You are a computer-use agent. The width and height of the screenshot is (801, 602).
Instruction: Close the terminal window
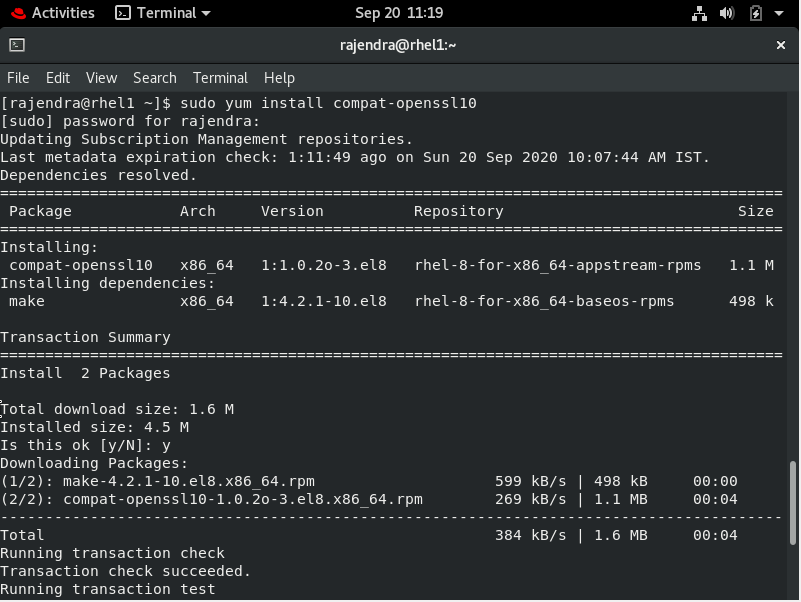click(x=782, y=45)
